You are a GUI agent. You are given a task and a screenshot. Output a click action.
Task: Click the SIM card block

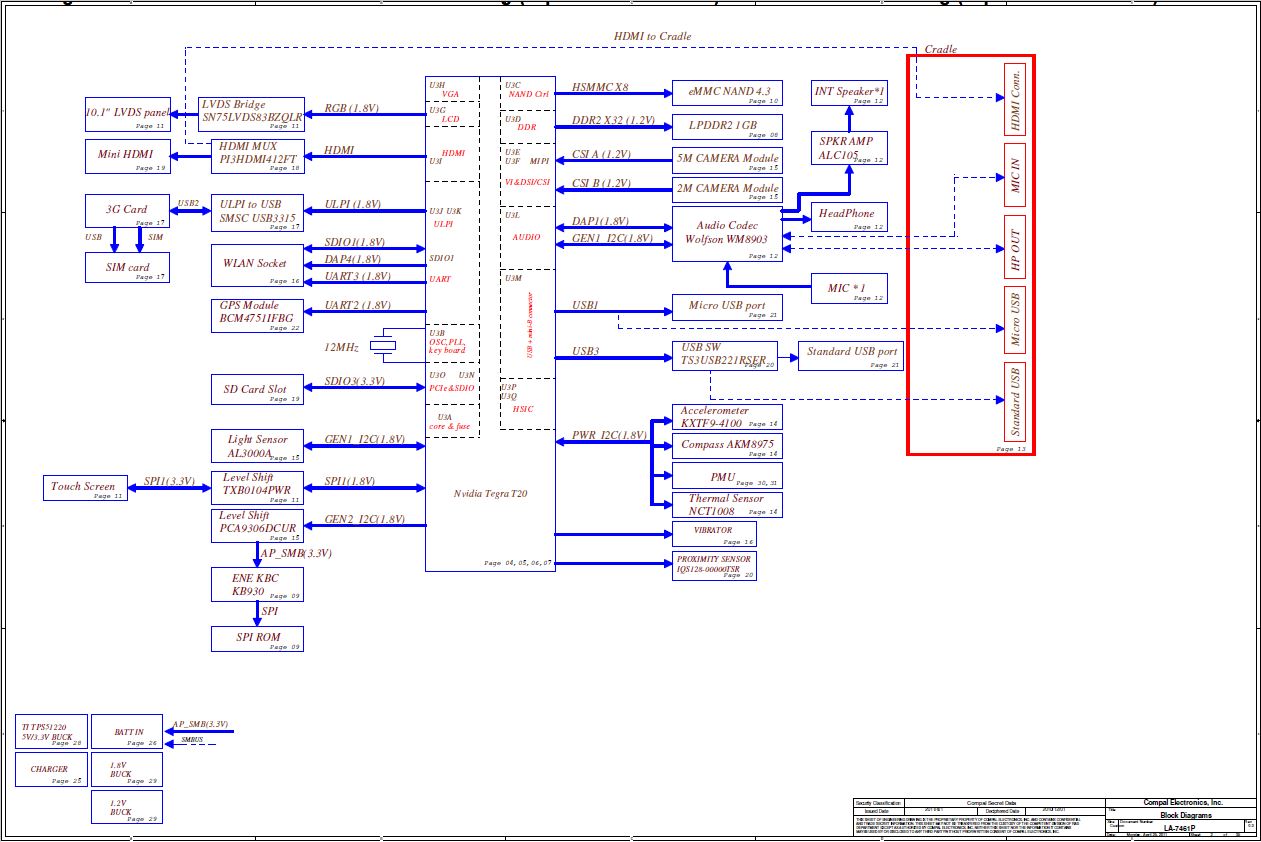128,267
